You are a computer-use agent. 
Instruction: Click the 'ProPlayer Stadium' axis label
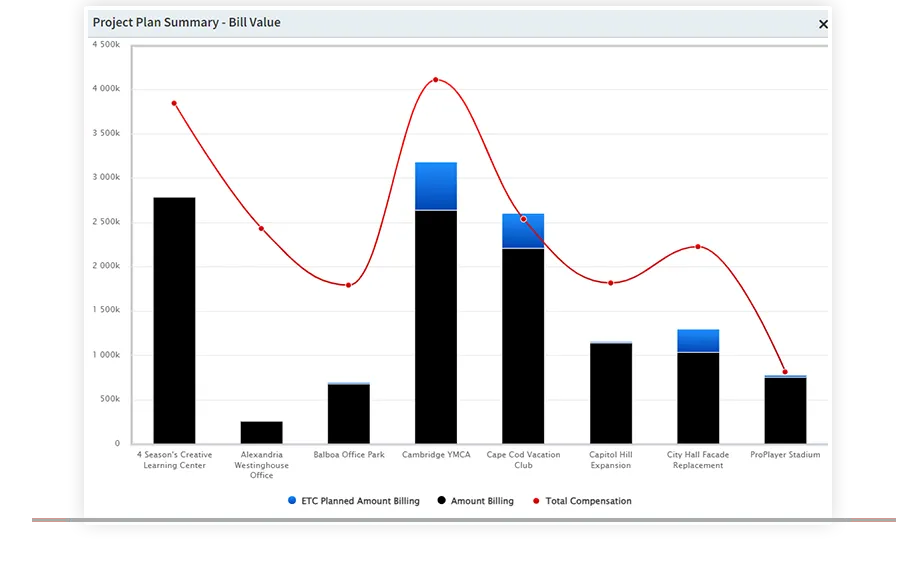pyautogui.click(x=785, y=455)
